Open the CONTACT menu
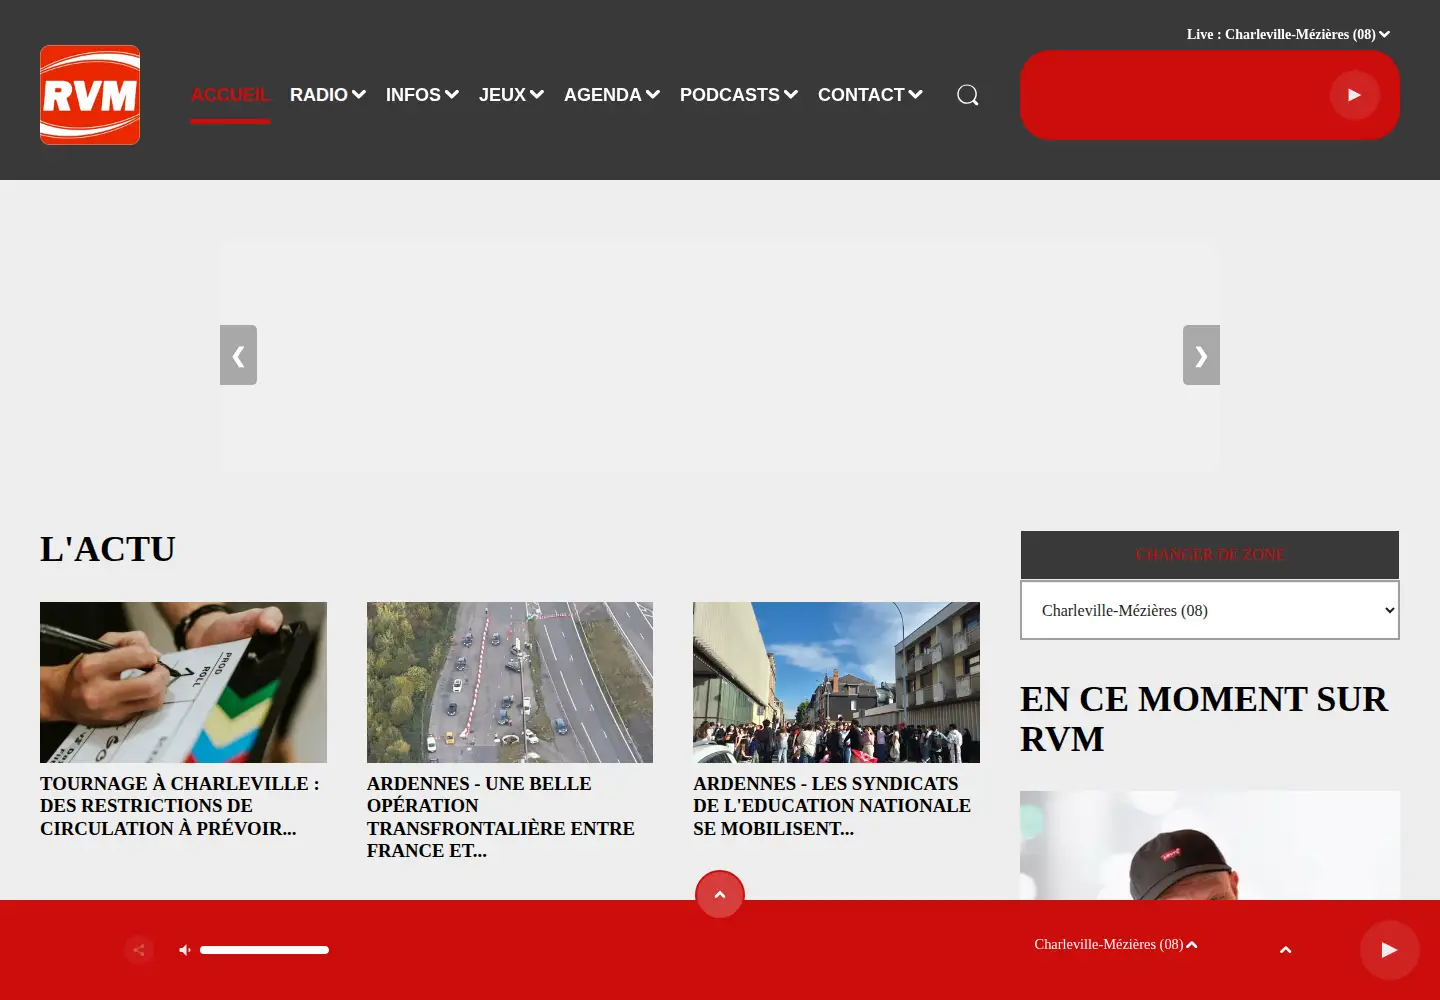 point(870,95)
